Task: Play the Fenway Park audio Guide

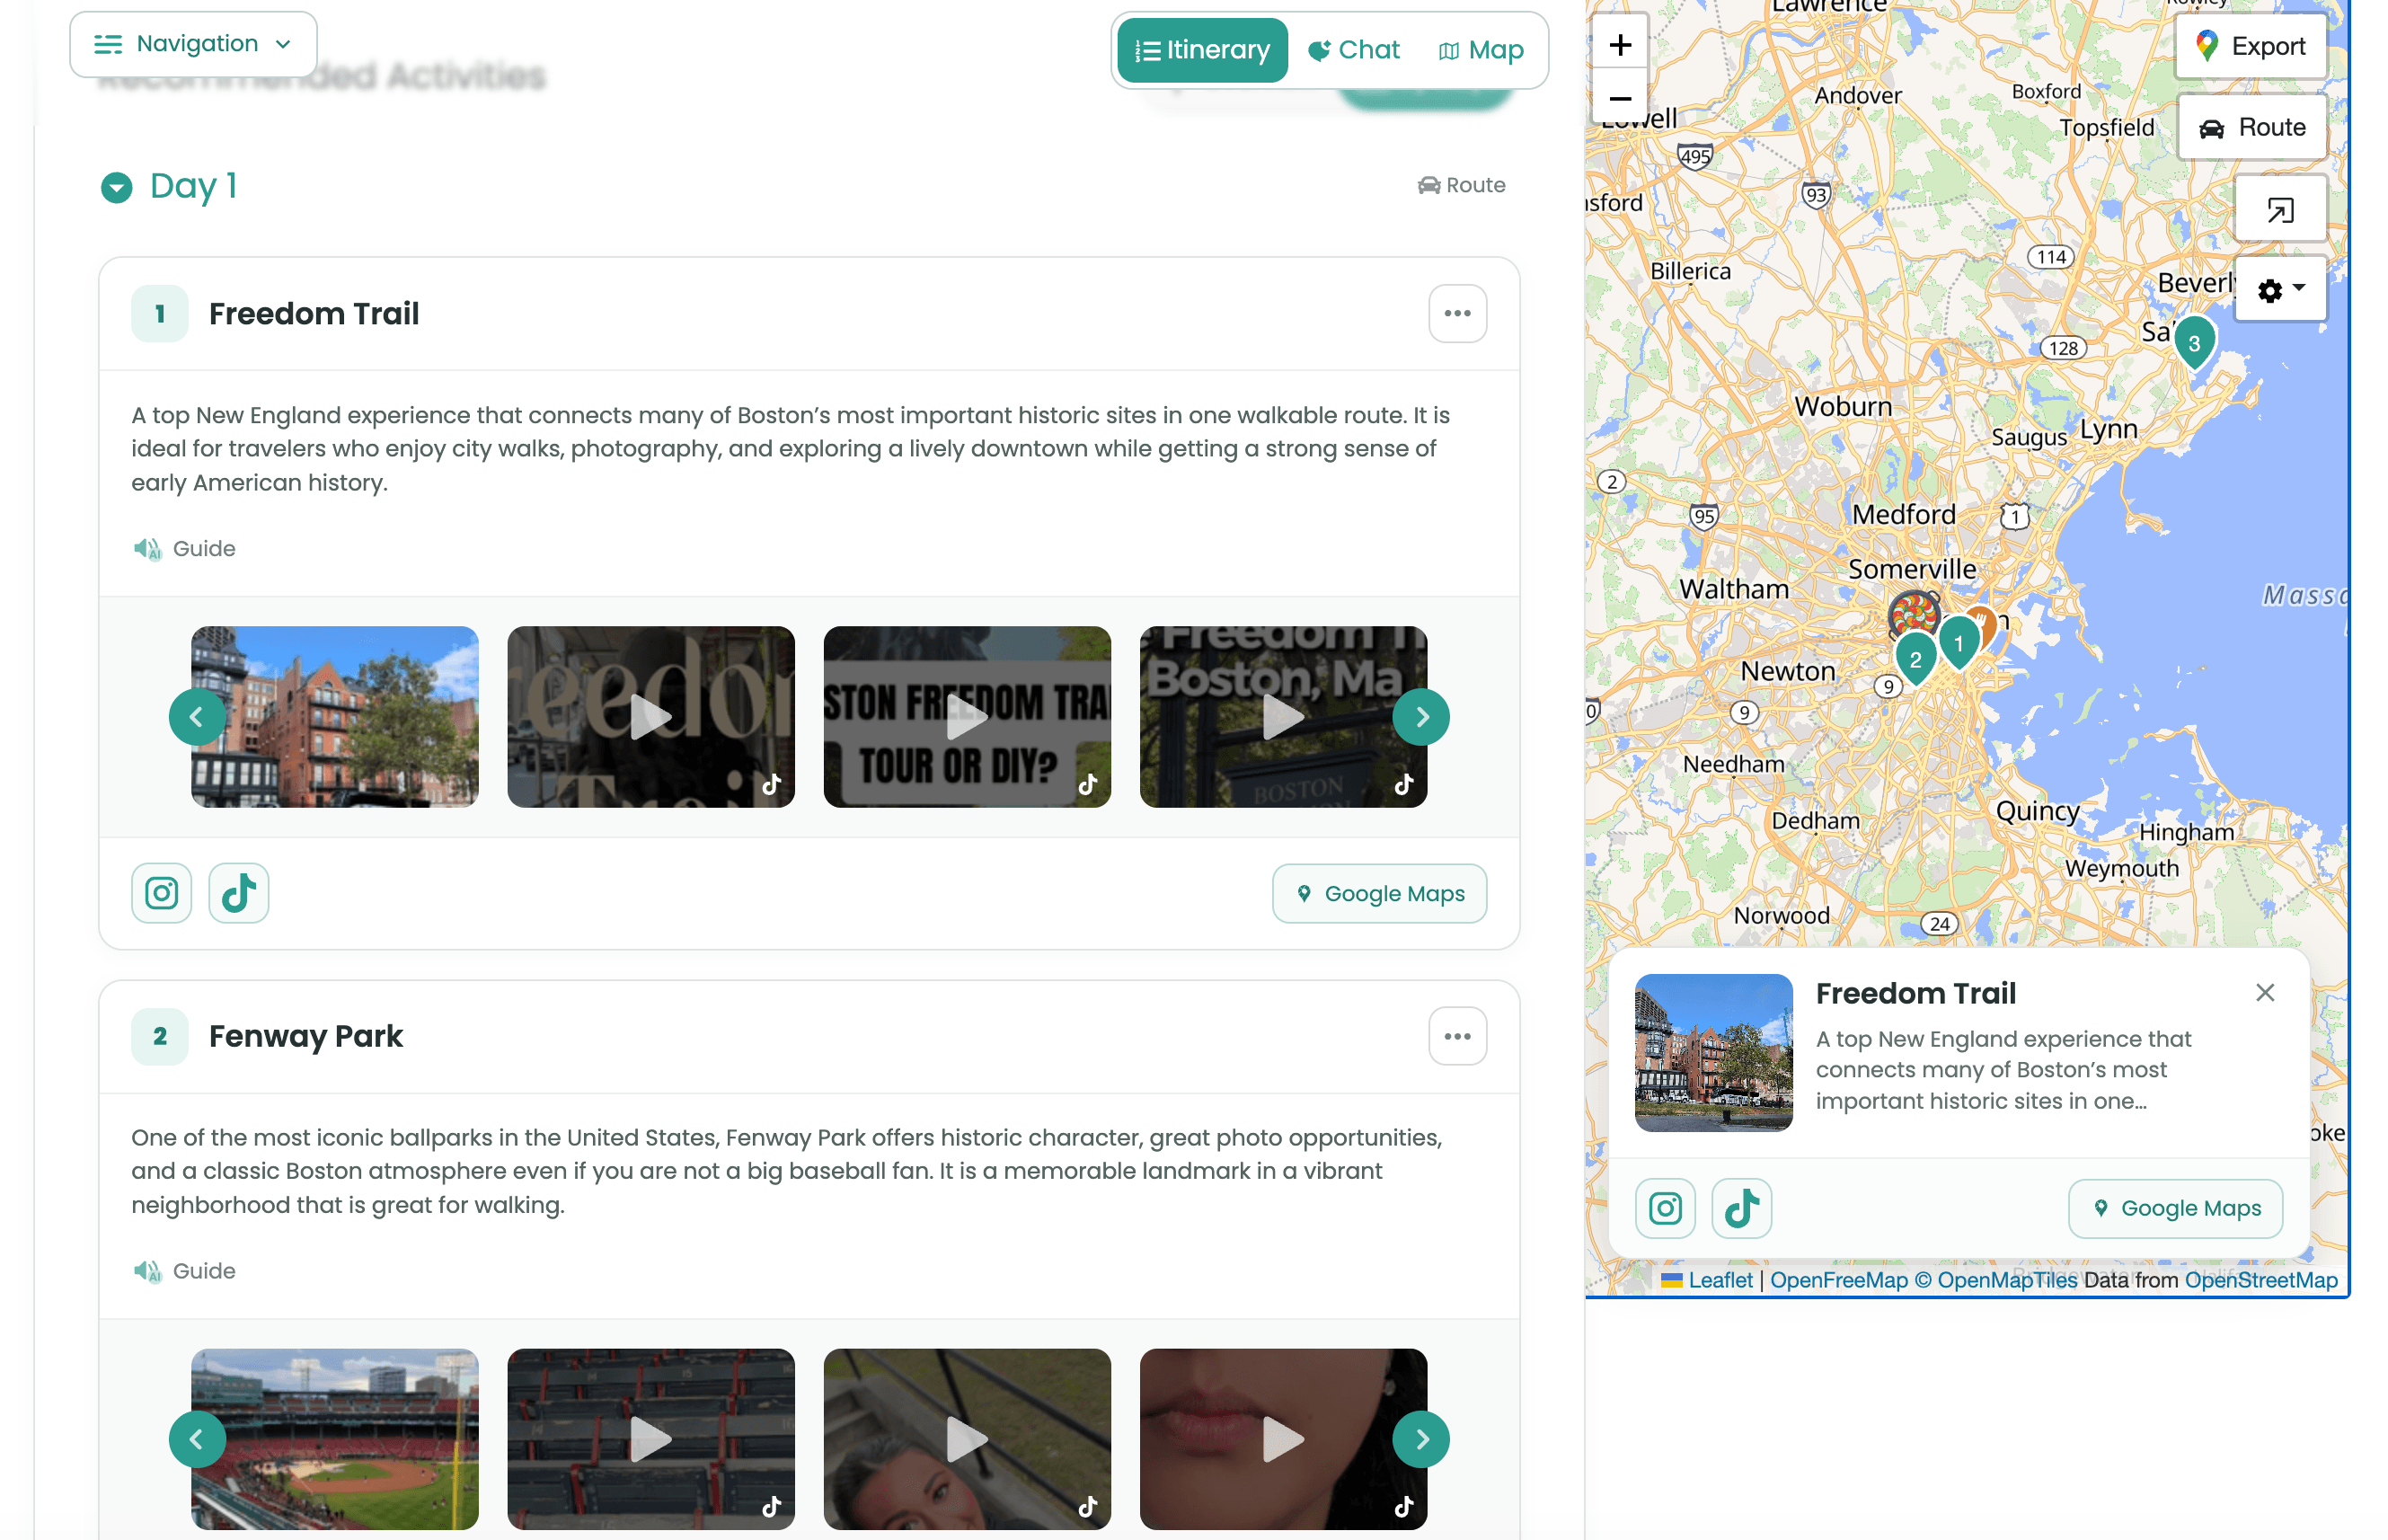Action: 184,1270
